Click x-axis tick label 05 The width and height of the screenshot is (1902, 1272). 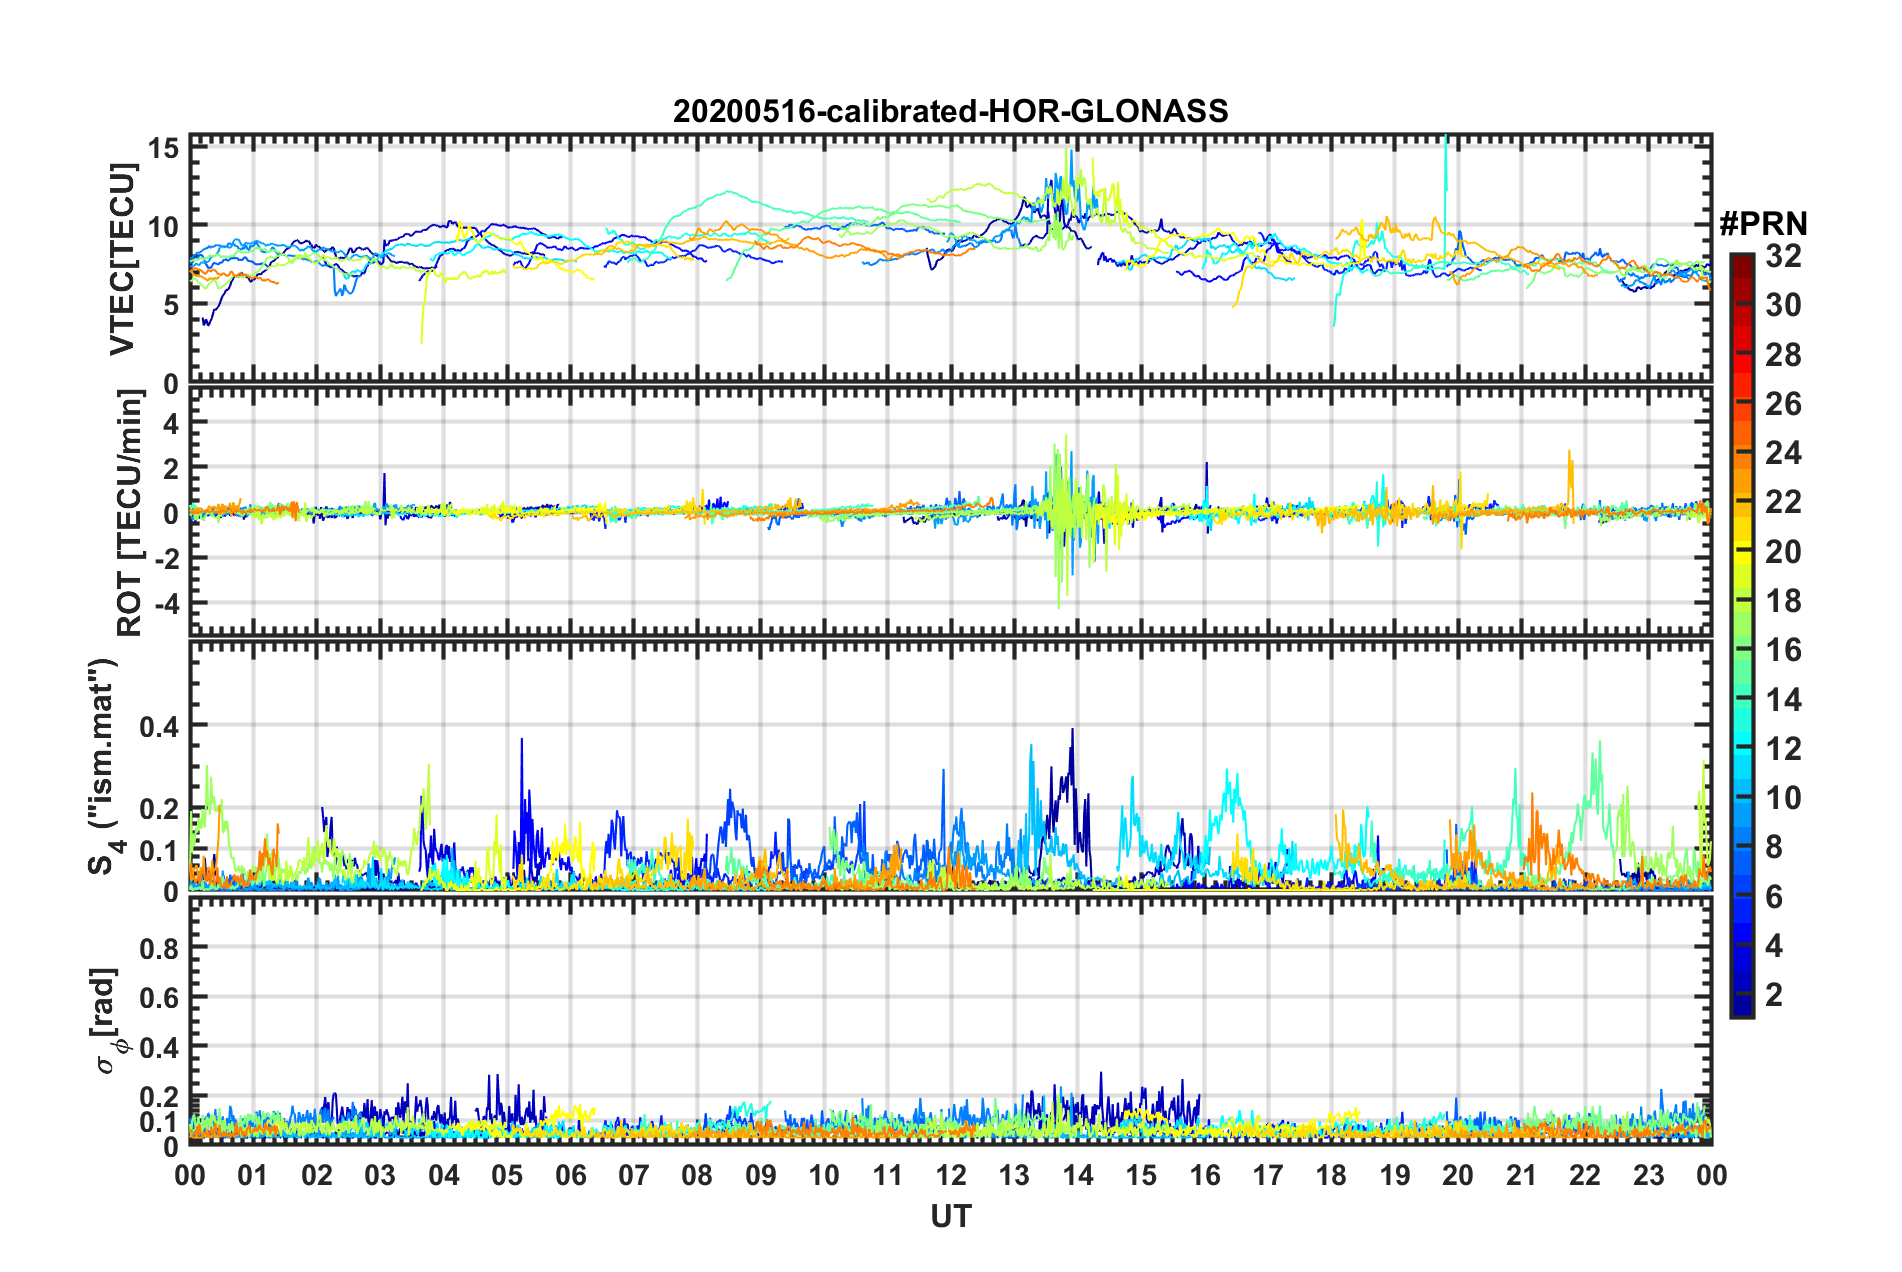[x=507, y=1176]
